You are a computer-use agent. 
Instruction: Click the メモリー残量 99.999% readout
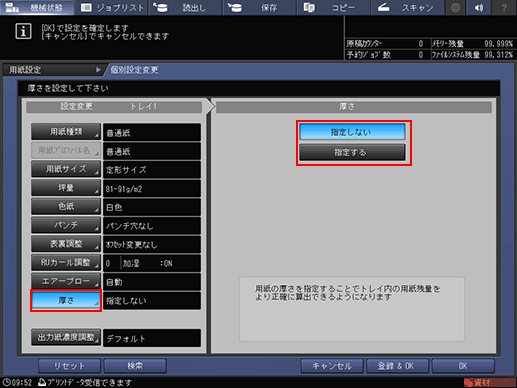pos(473,44)
